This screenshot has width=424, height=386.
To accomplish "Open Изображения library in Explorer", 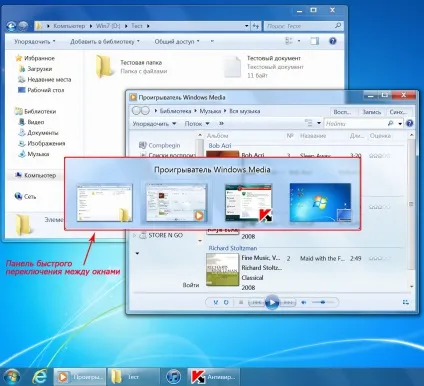I will coord(42,144).
